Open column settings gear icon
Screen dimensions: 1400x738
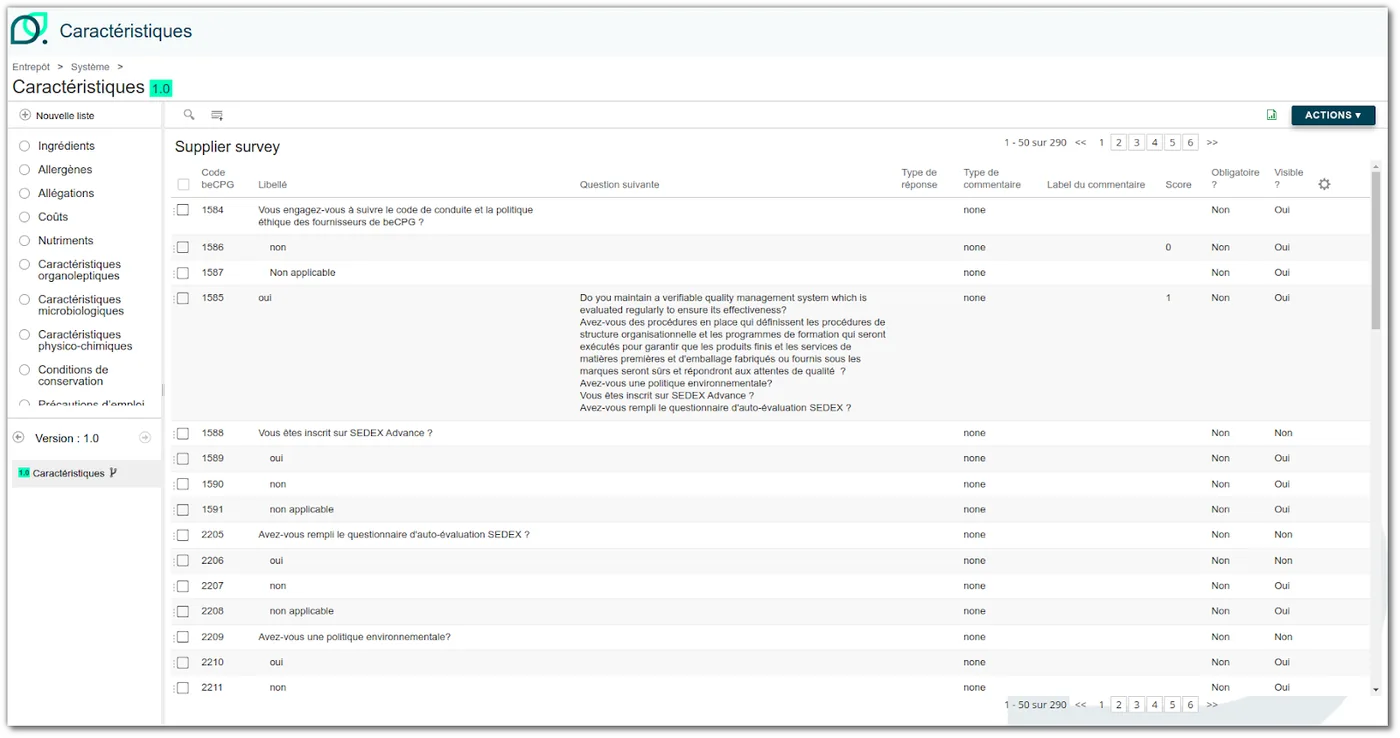pyautogui.click(x=1324, y=184)
